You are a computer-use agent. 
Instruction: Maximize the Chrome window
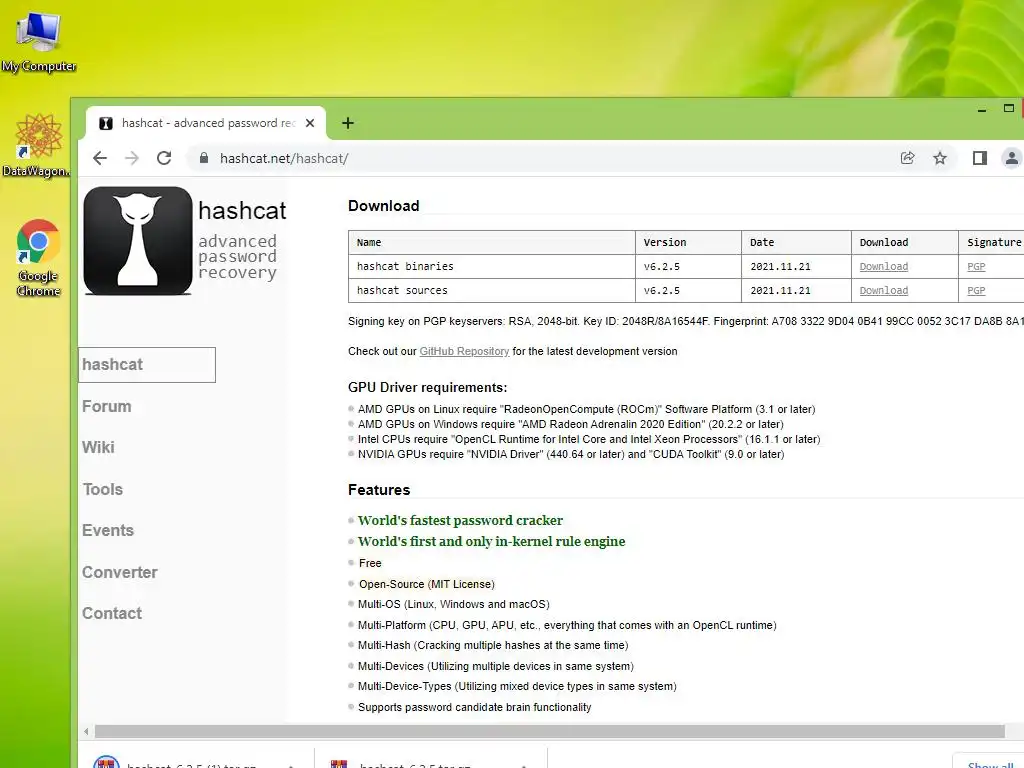[x=1009, y=108]
